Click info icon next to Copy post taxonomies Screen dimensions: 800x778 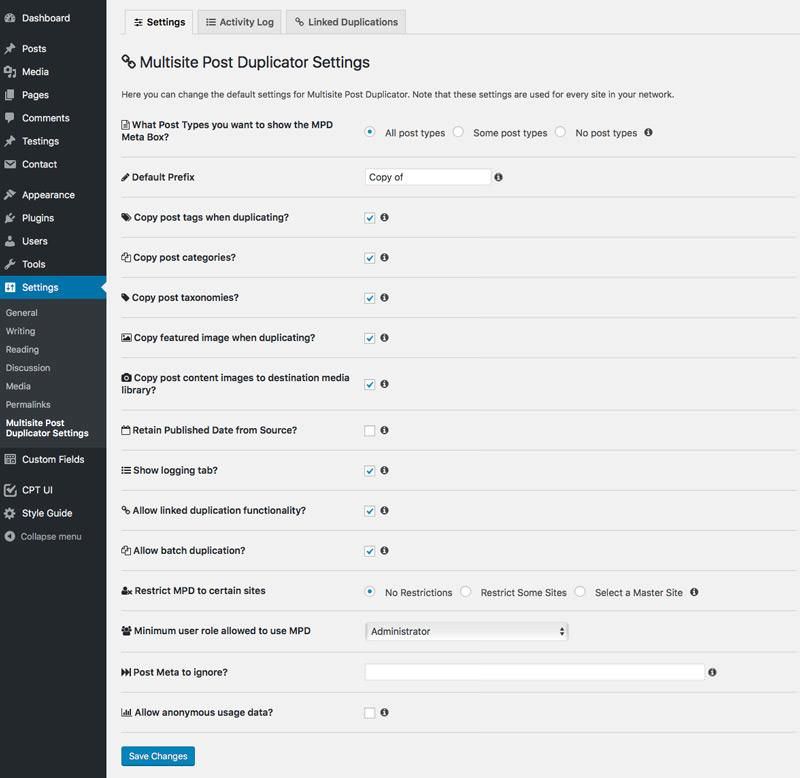(384, 297)
